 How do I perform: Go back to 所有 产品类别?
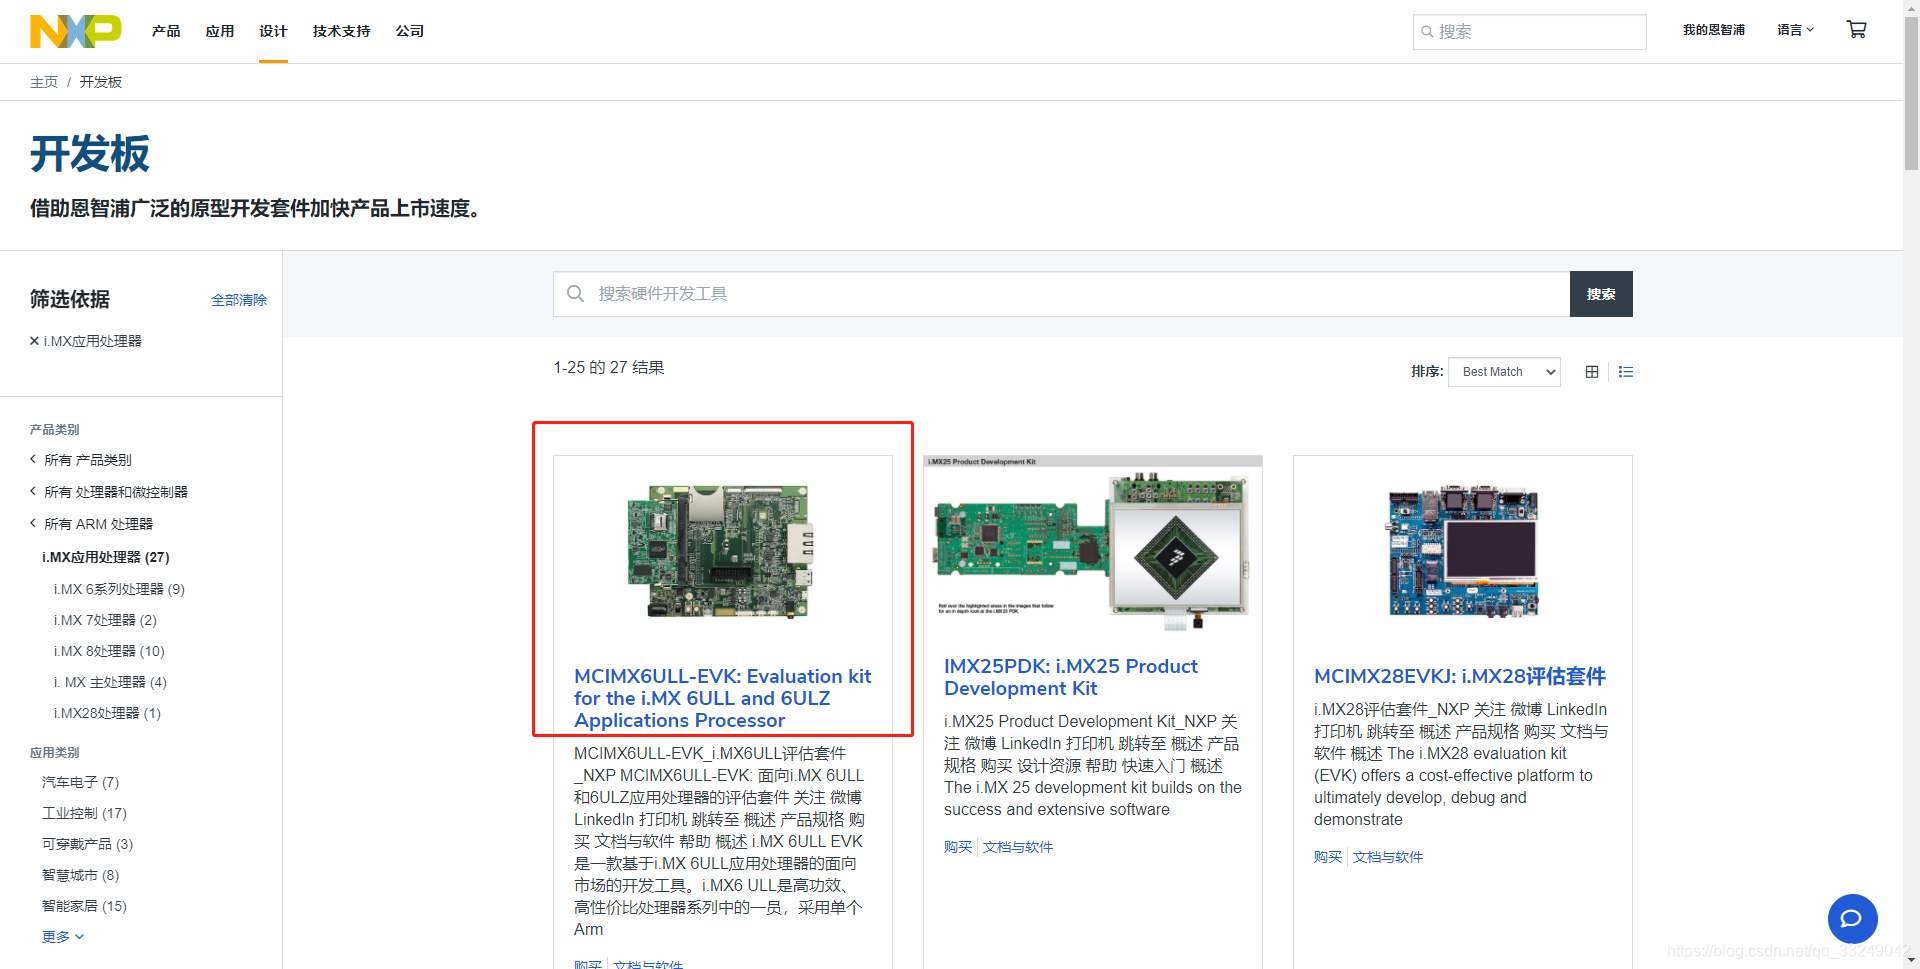(x=81, y=460)
